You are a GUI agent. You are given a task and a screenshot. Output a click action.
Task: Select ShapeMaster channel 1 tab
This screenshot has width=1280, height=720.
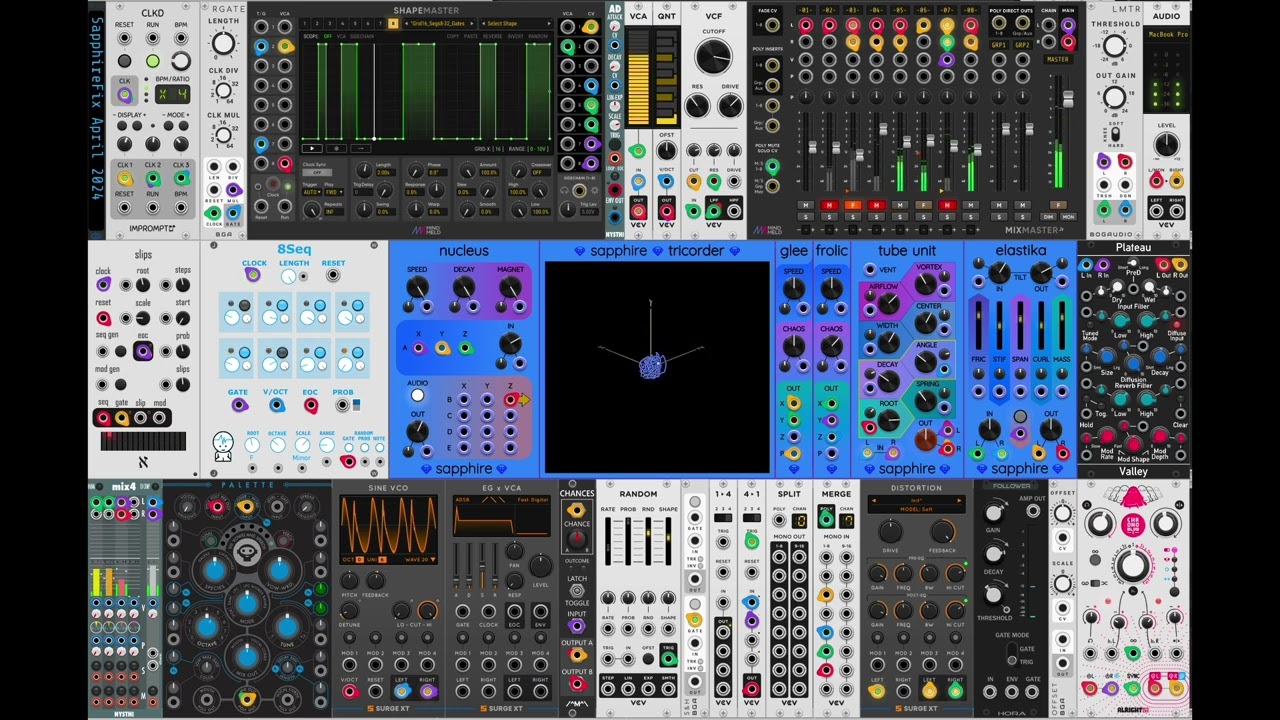pos(304,24)
